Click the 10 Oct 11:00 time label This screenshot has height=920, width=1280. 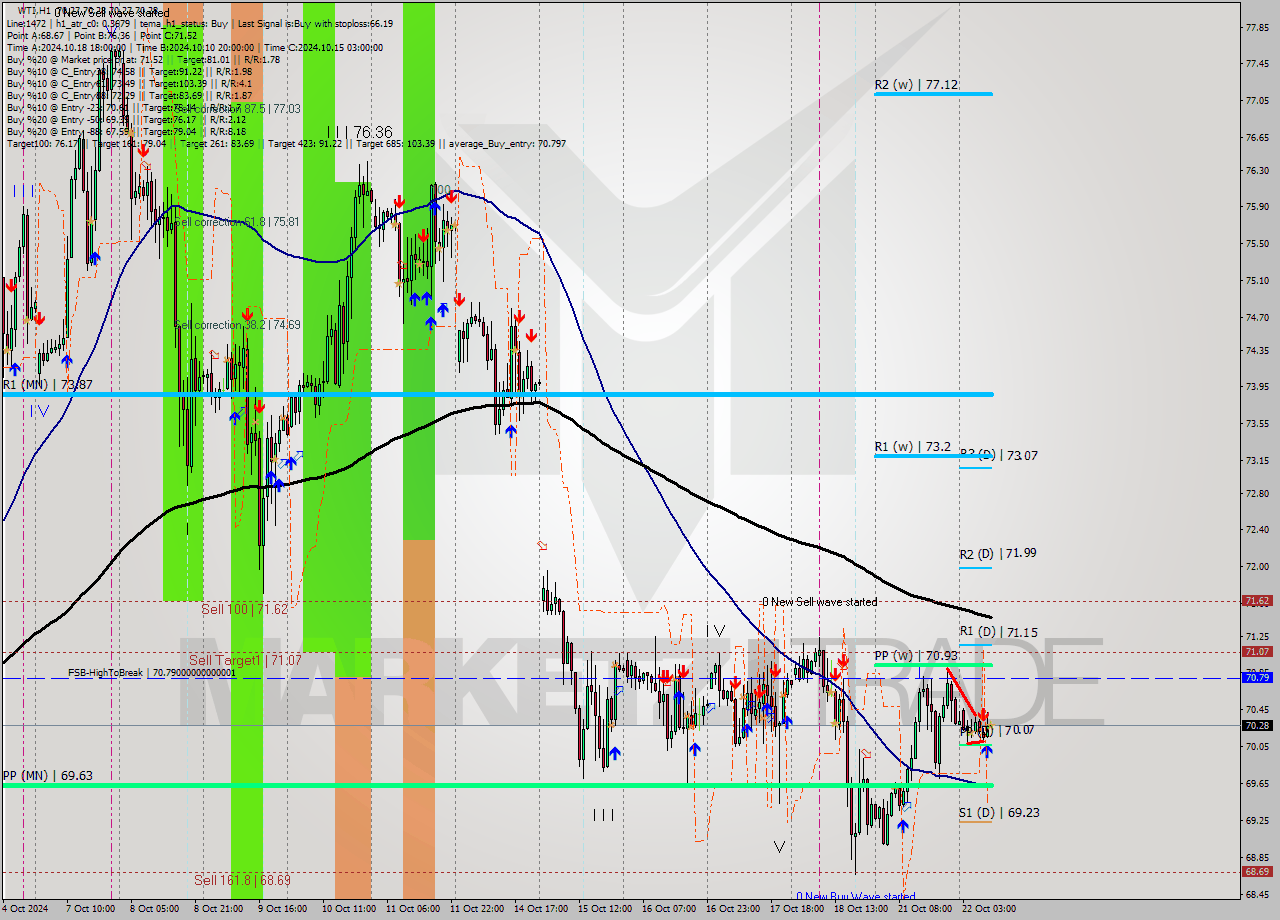click(350, 909)
